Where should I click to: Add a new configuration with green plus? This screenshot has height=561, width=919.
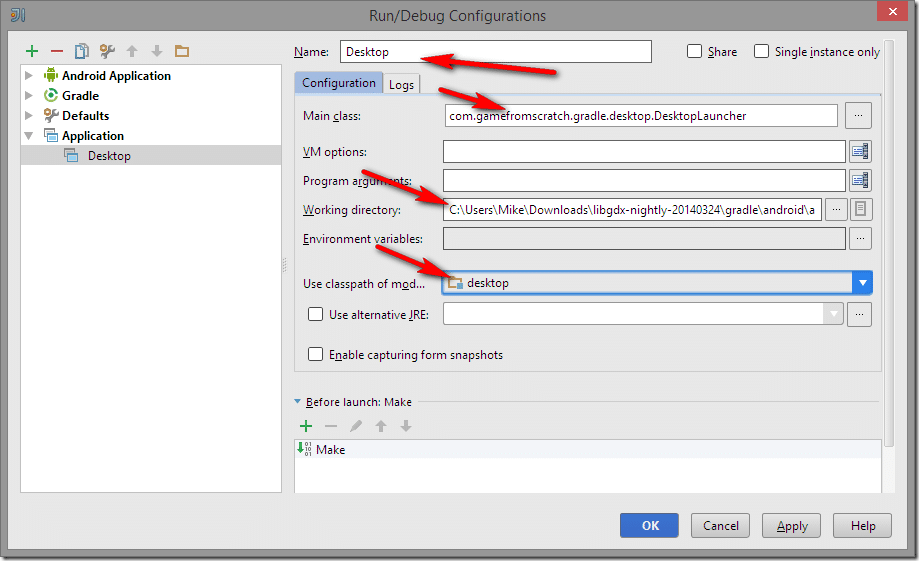click(32, 52)
